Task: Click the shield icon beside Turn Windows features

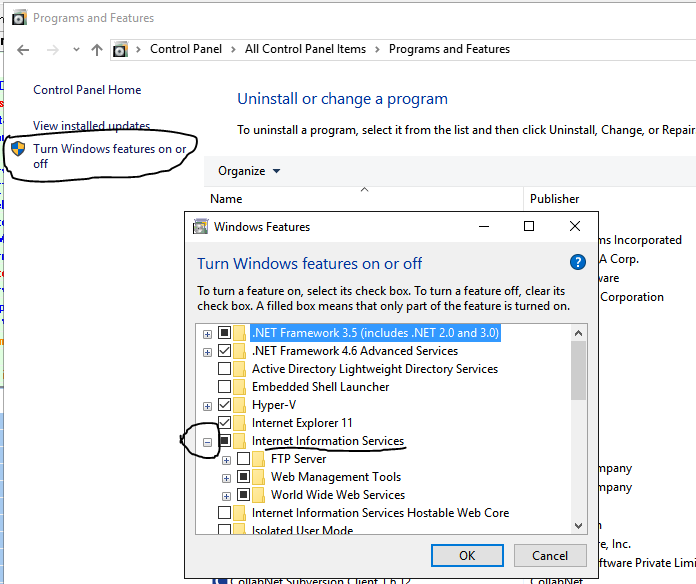Action: [x=18, y=149]
